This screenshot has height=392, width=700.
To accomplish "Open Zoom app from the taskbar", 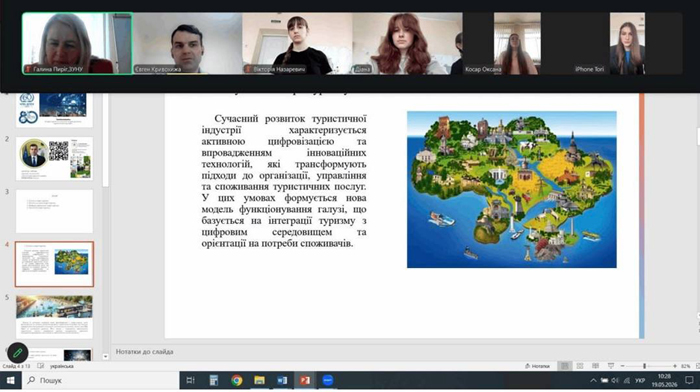I will 328,380.
